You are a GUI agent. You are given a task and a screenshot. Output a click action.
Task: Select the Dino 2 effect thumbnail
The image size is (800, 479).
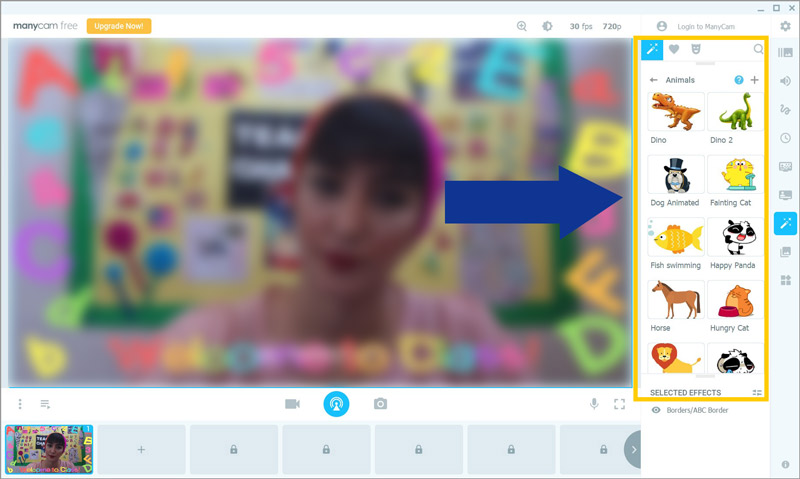pos(735,112)
